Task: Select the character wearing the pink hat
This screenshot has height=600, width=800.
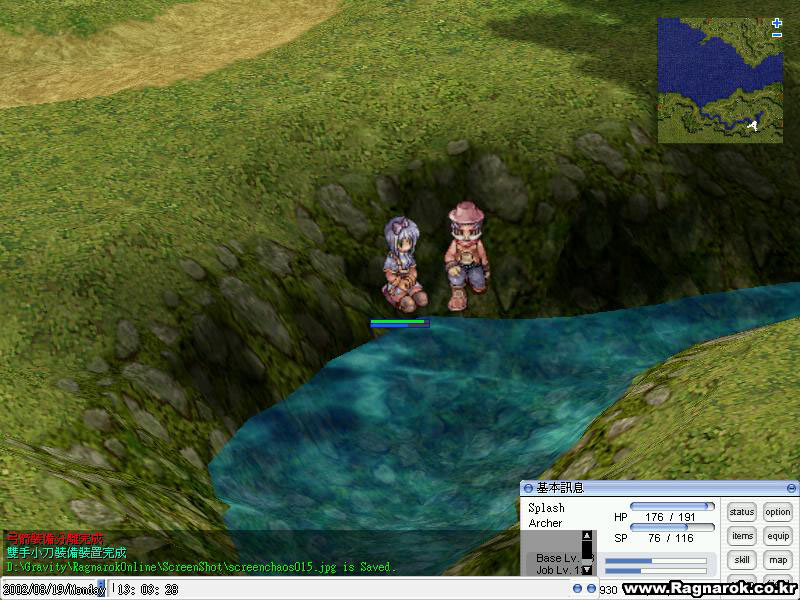Action: point(466,256)
